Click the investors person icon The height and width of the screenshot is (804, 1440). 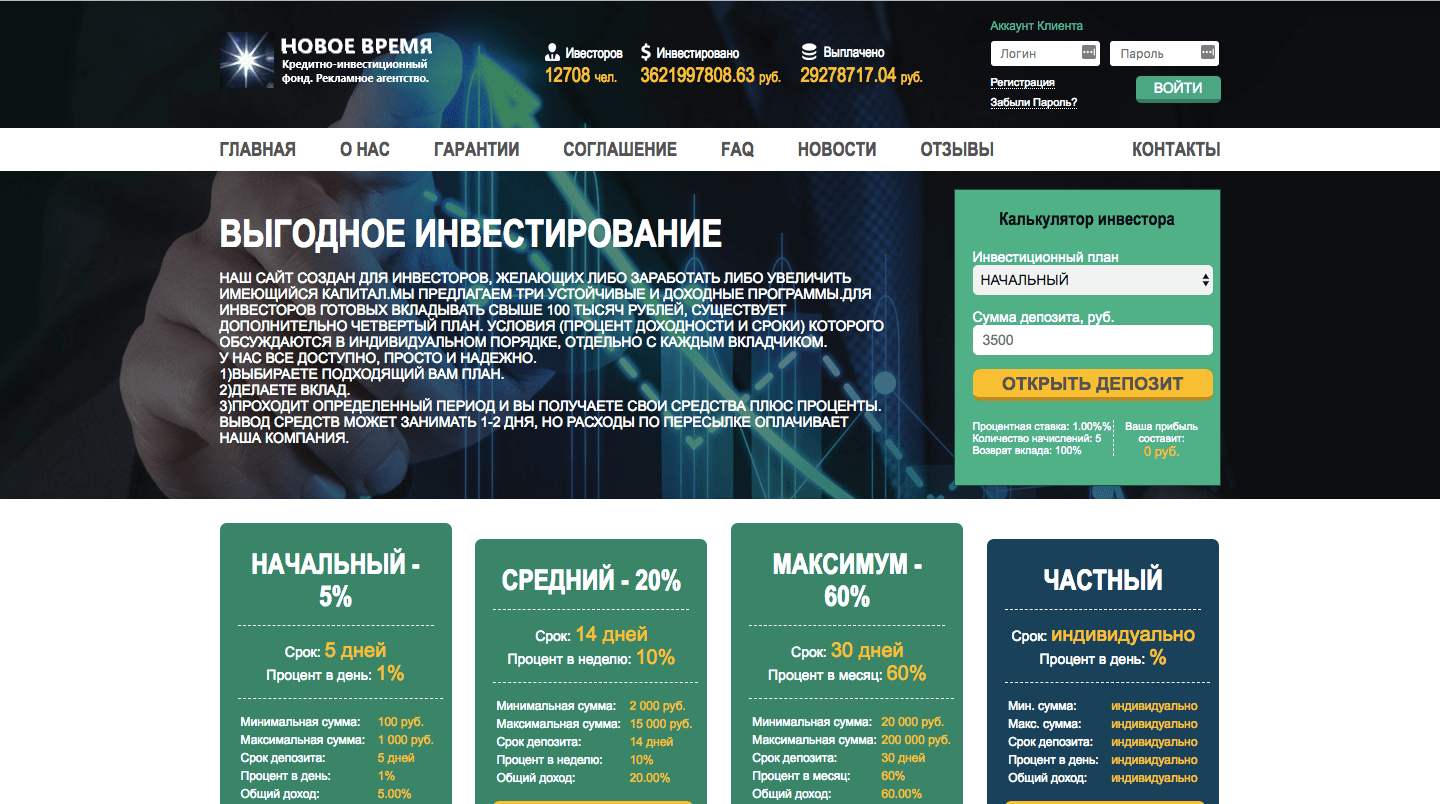coord(552,53)
